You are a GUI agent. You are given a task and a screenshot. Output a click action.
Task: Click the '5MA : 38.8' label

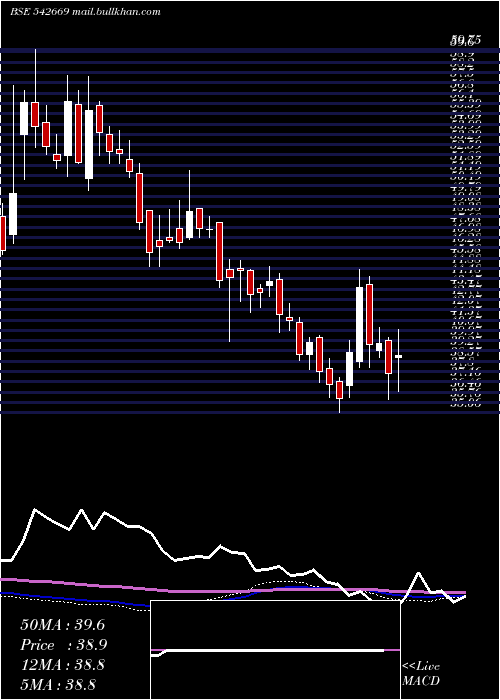[58, 684]
